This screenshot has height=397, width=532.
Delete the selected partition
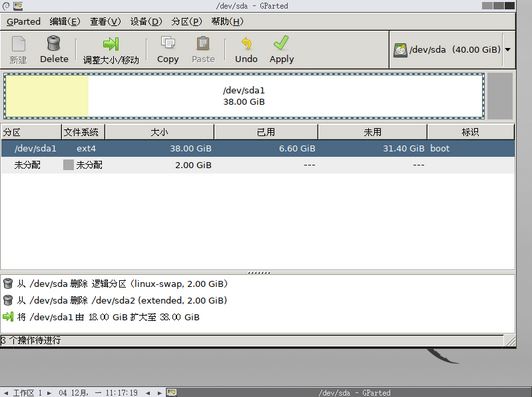tap(54, 49)
